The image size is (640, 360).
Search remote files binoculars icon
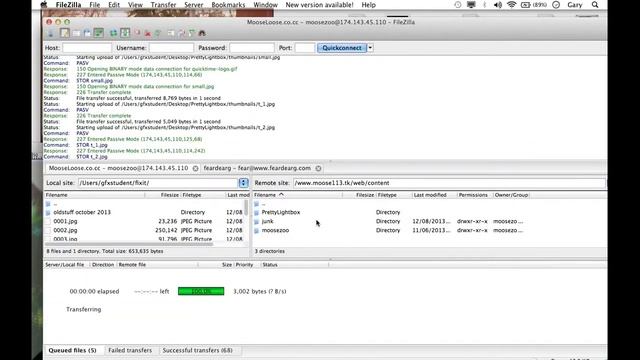(202, 33)
